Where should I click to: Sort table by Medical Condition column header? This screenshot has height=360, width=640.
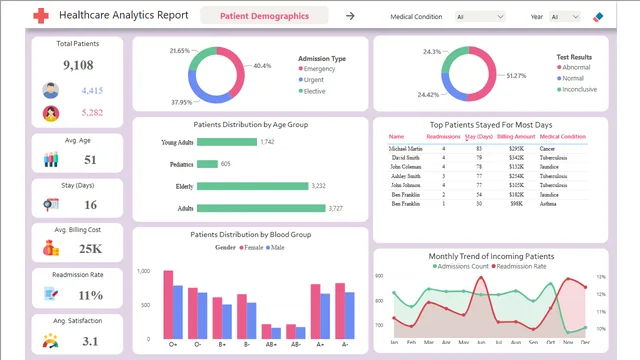tap(562, 137)
